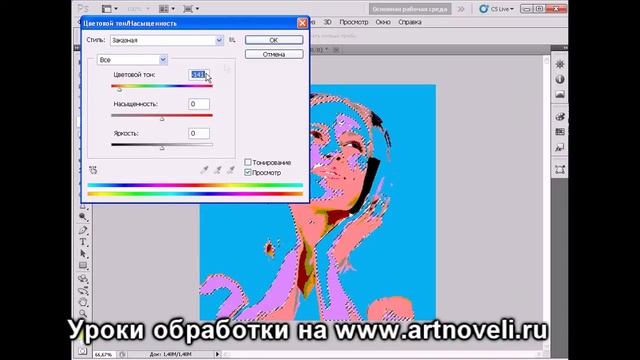
Task: Enable the Тонирование checkbox
Action: [x=248, y=162]
